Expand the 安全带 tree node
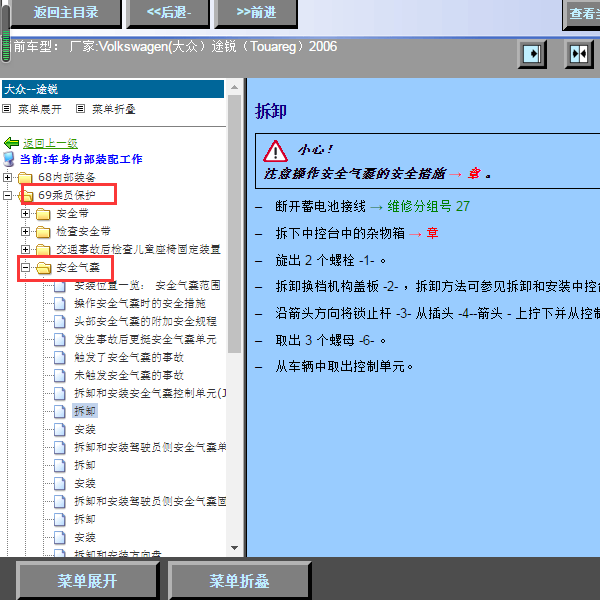This screenshot has height=600, width=600. 25,214
